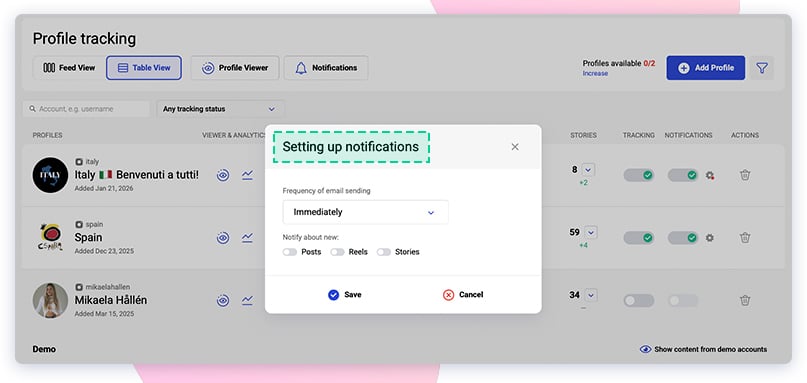Click the Instagram icon beside mikaelahallen username
This screenshot has height=383, width=807.
[79, 287]
